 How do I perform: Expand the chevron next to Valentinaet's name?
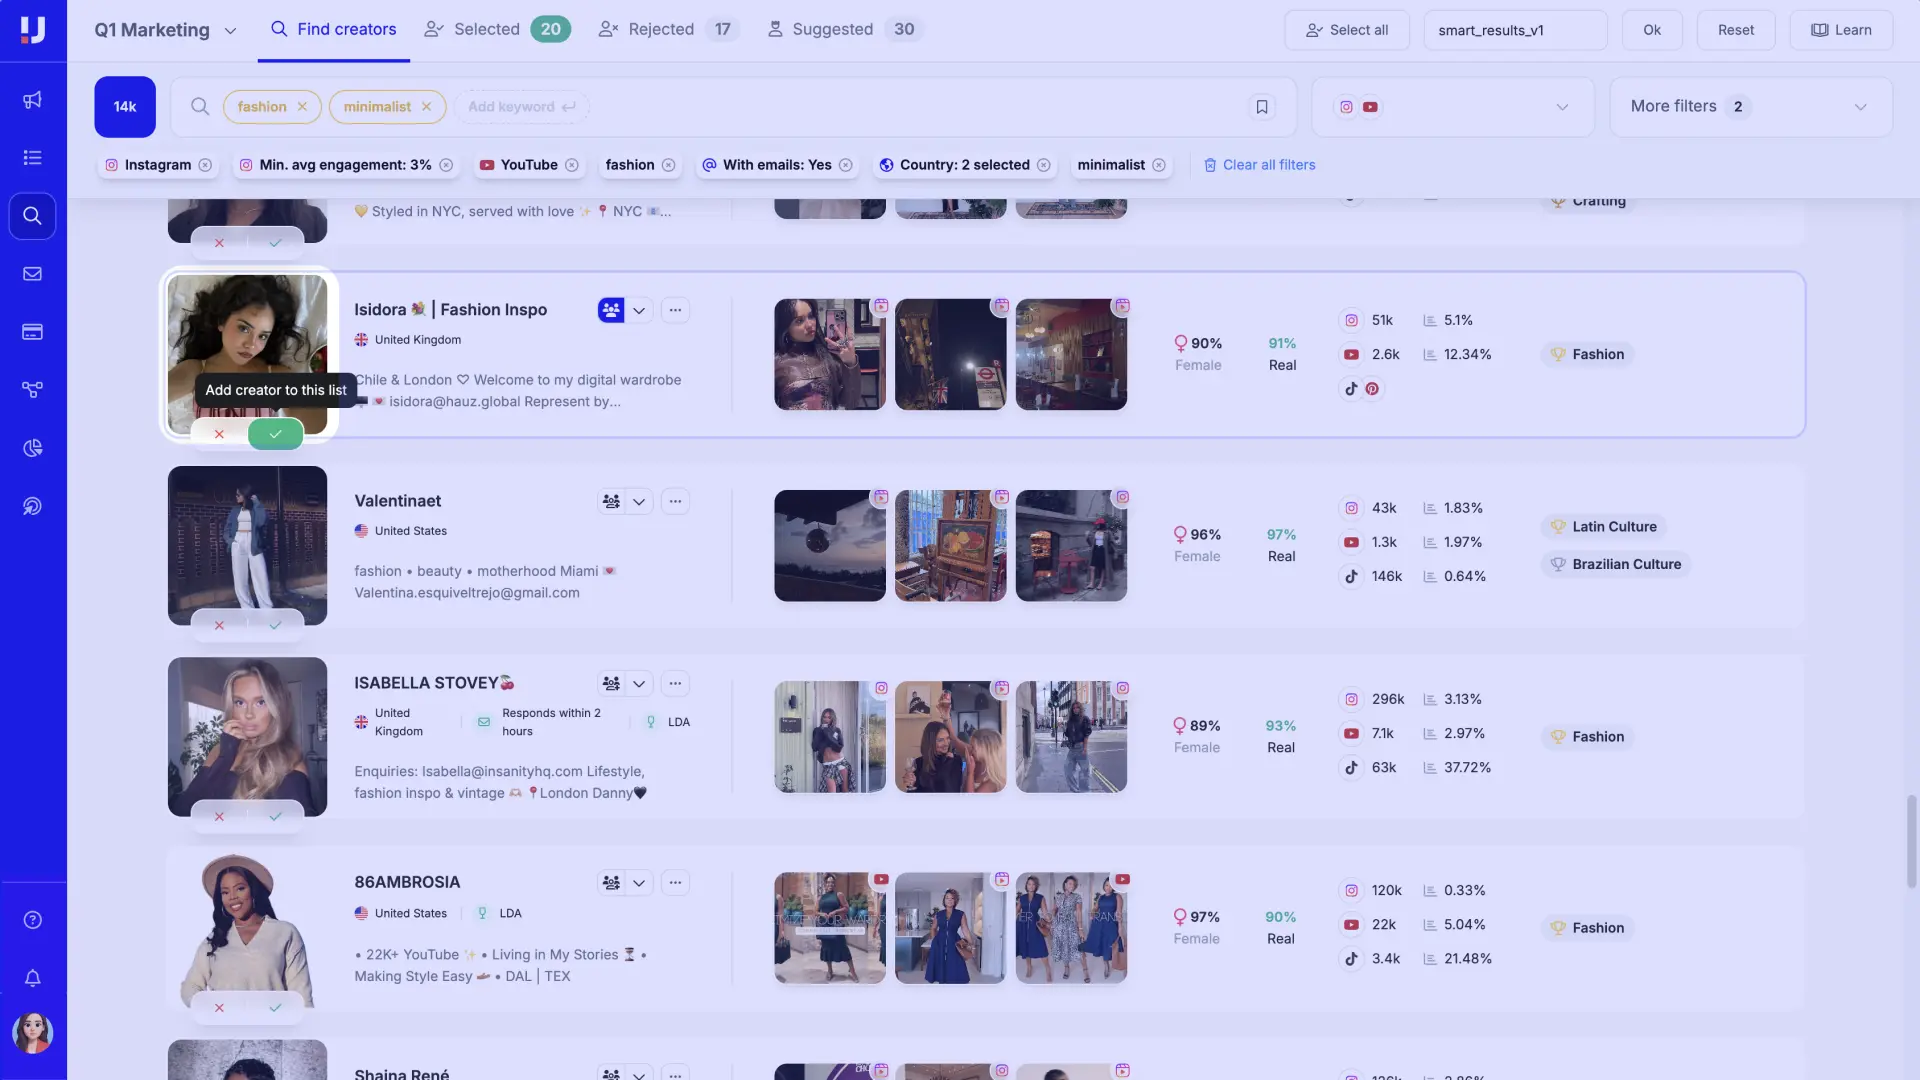tap(639, 501)
